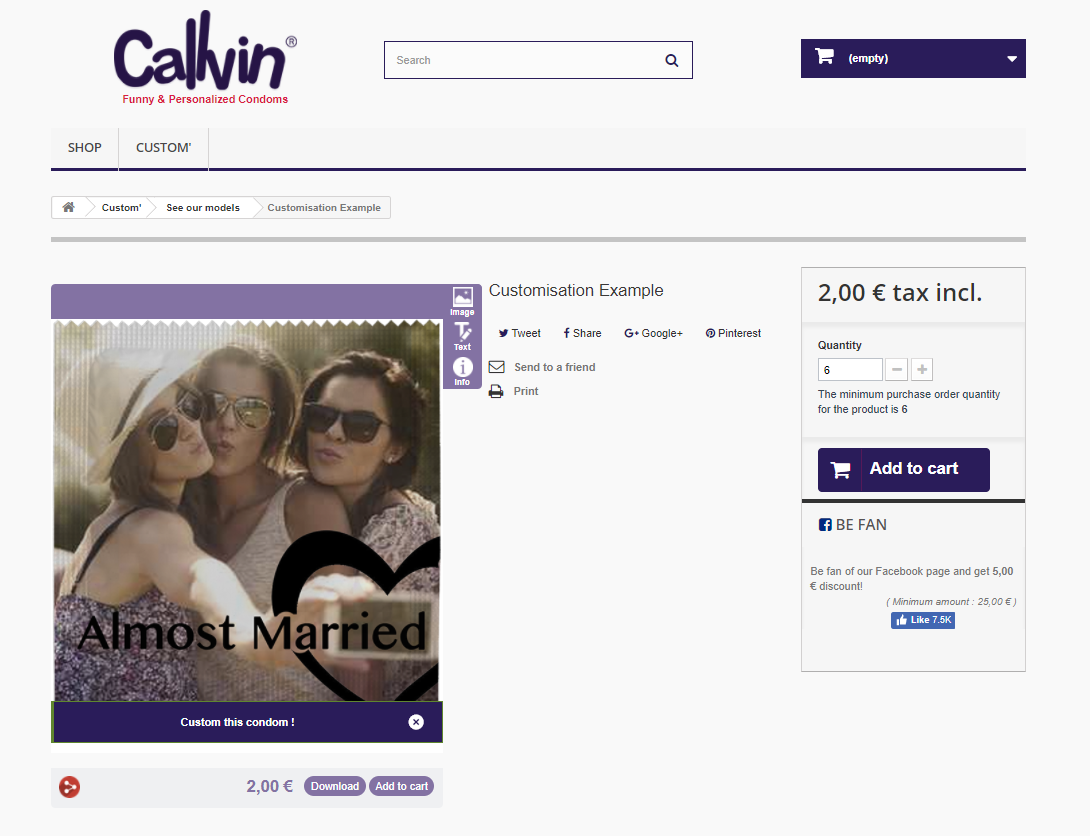Open the SHOP menu
This screenshot has height=836, width=1090.
click(85, 148)
